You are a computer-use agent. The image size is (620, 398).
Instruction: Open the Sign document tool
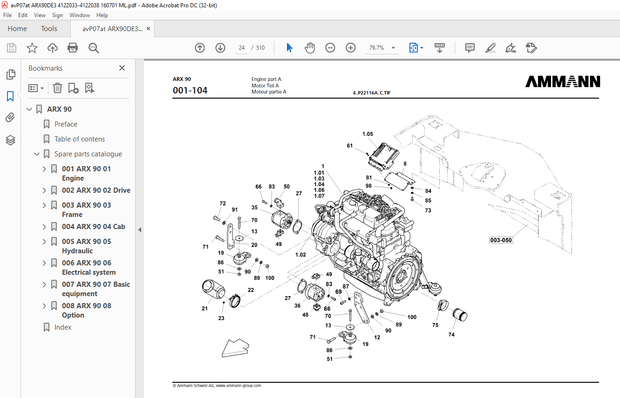511,48
